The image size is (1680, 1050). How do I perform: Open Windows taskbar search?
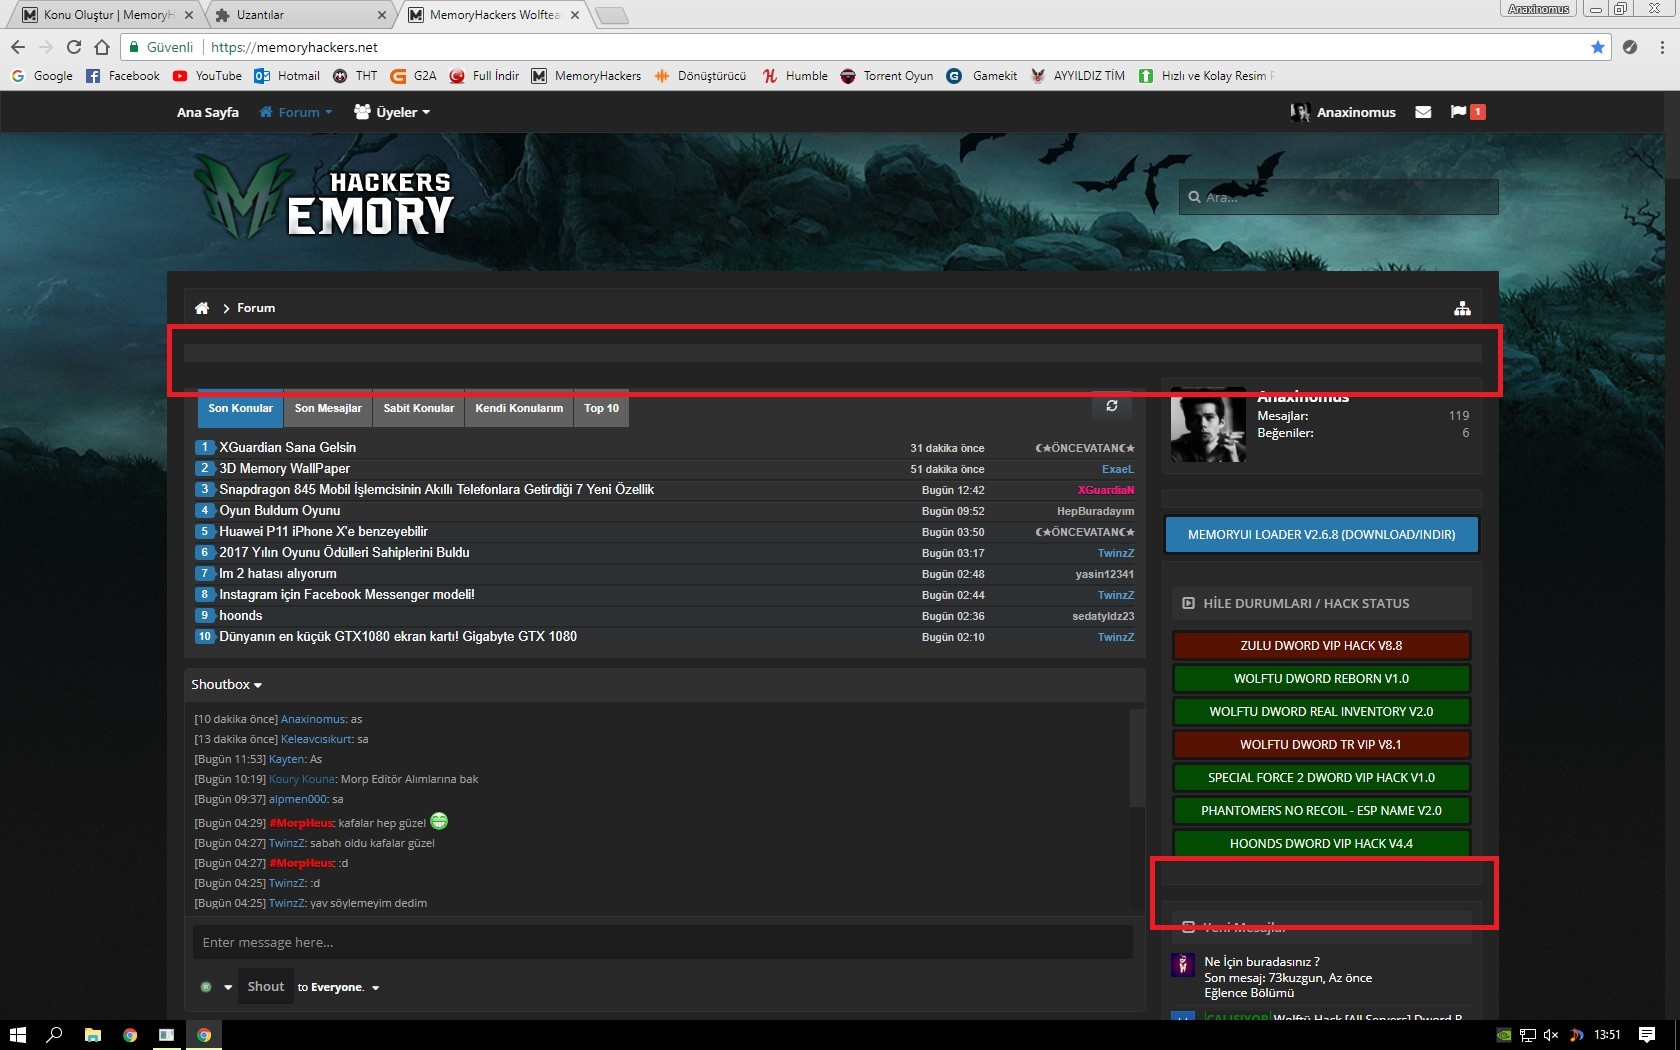point(55,1035)
